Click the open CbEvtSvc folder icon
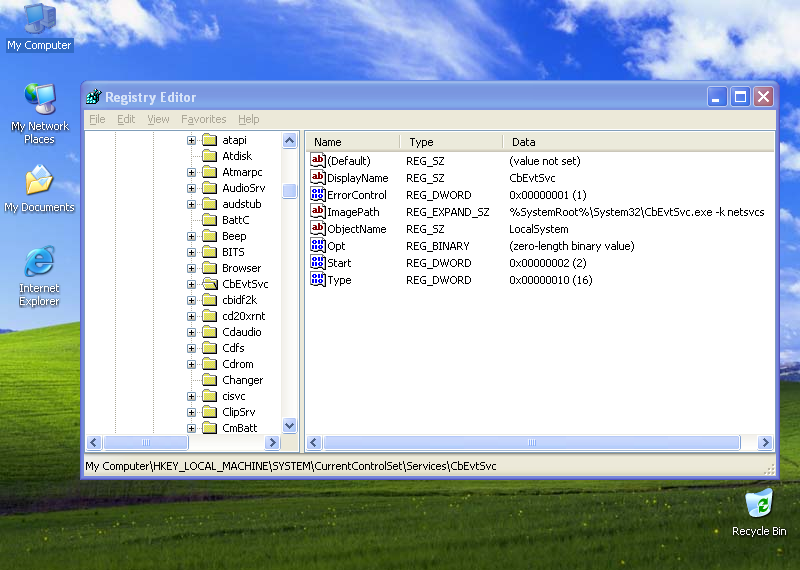 coord(210,284)
